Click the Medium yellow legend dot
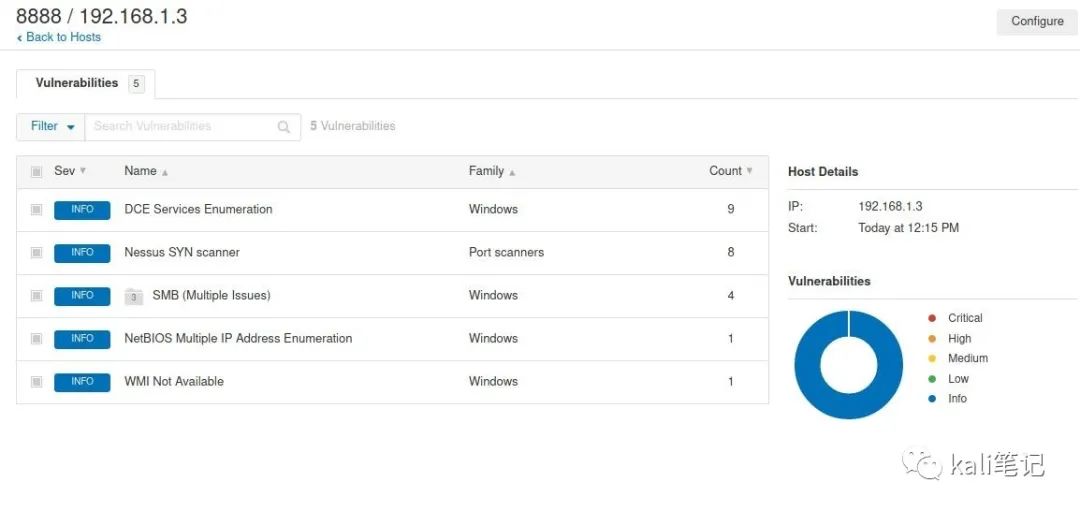 tap(932, 359)
